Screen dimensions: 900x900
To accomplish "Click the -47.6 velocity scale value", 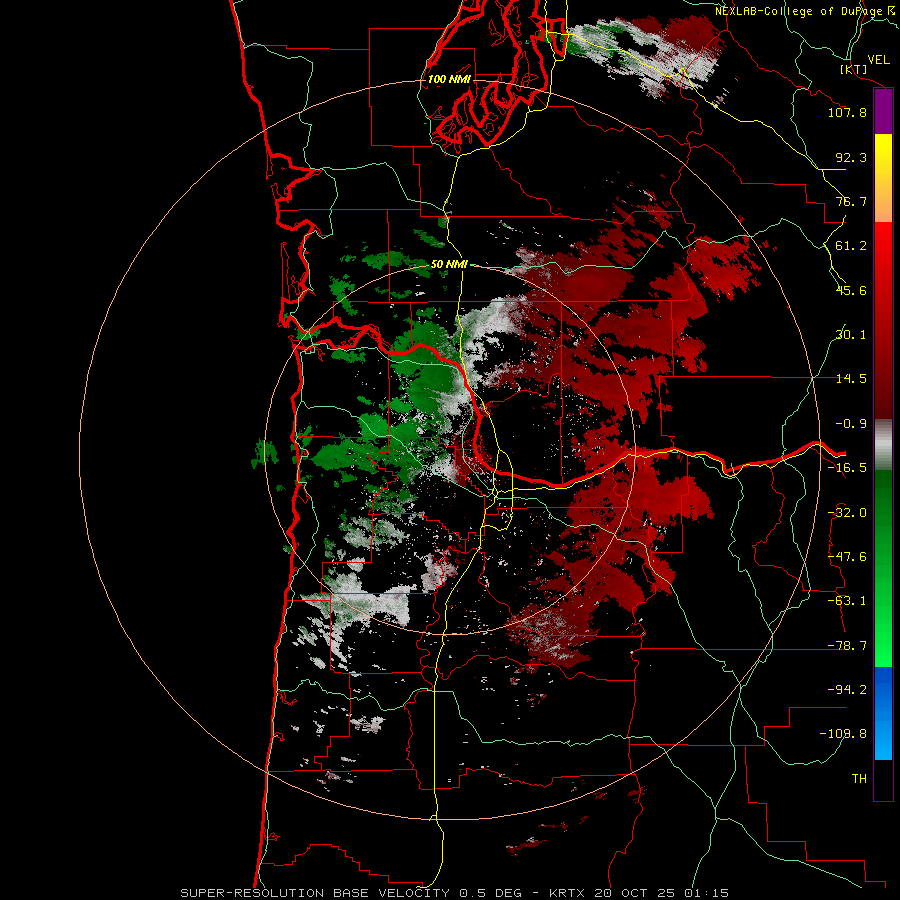I will [x=847, y=557].
